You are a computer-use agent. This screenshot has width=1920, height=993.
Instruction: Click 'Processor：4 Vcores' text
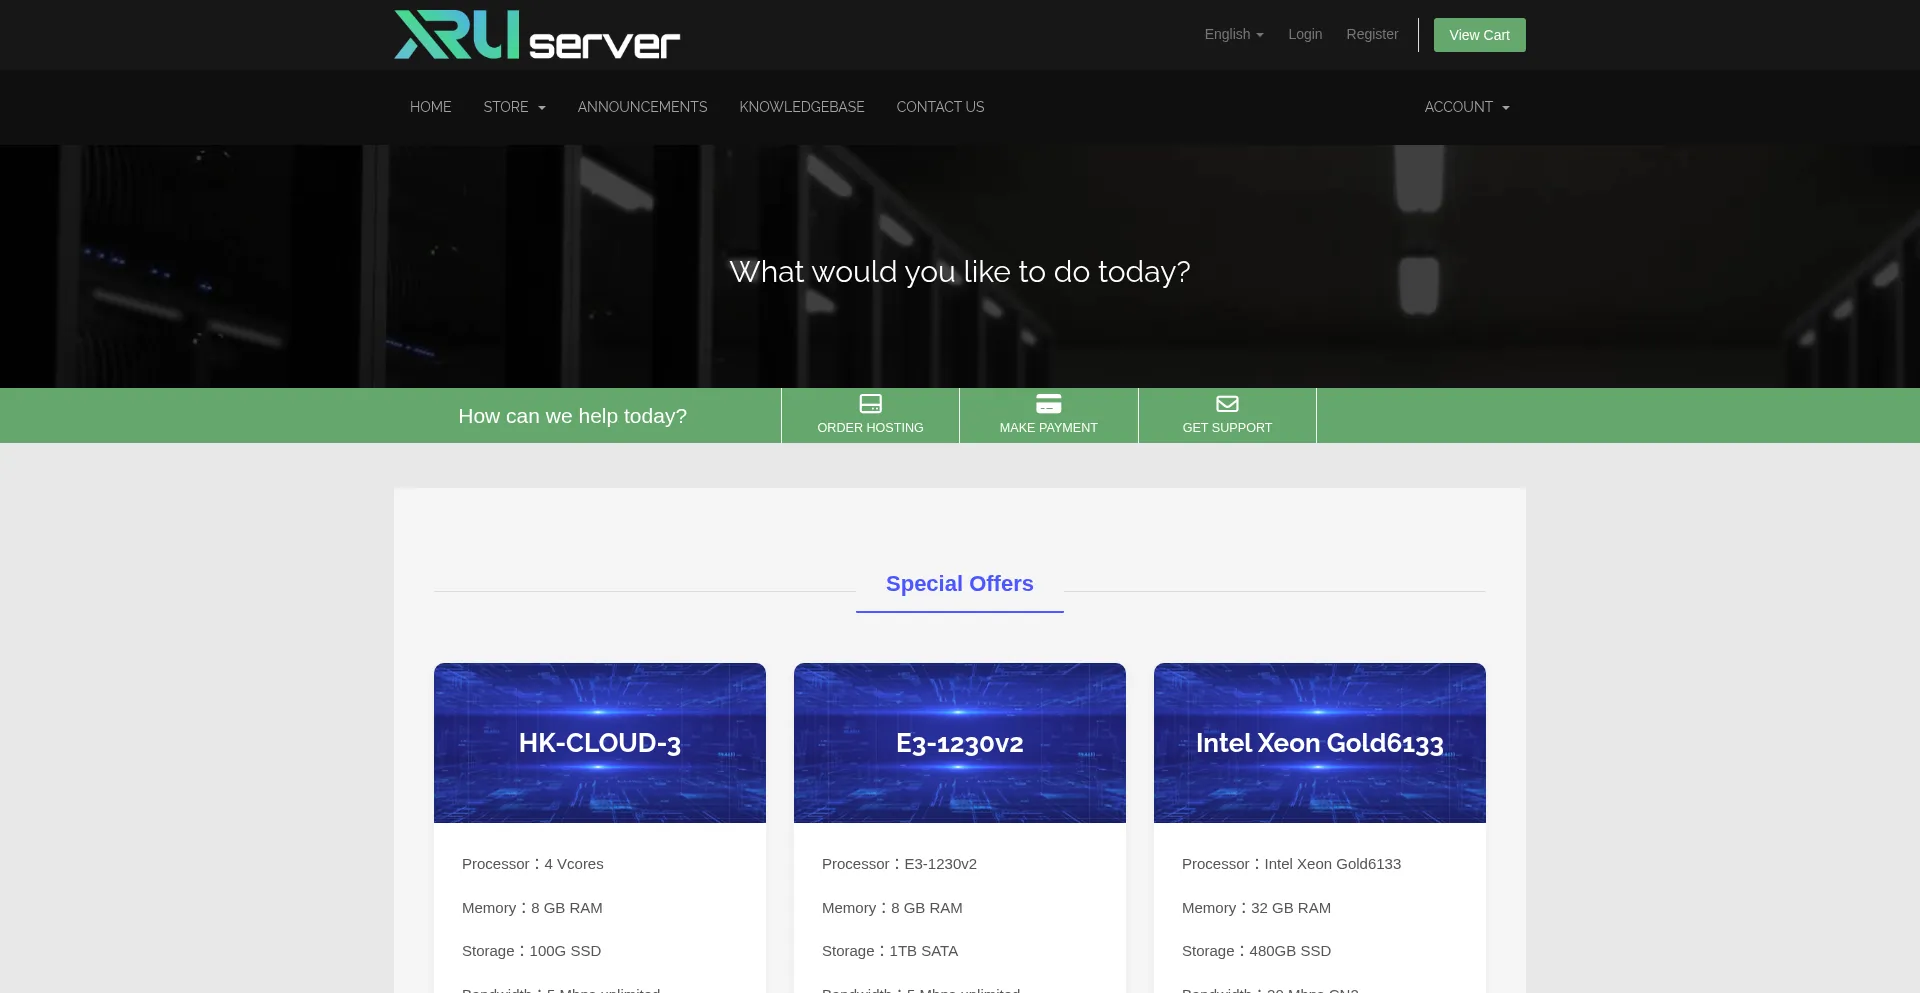pos(533,864)
